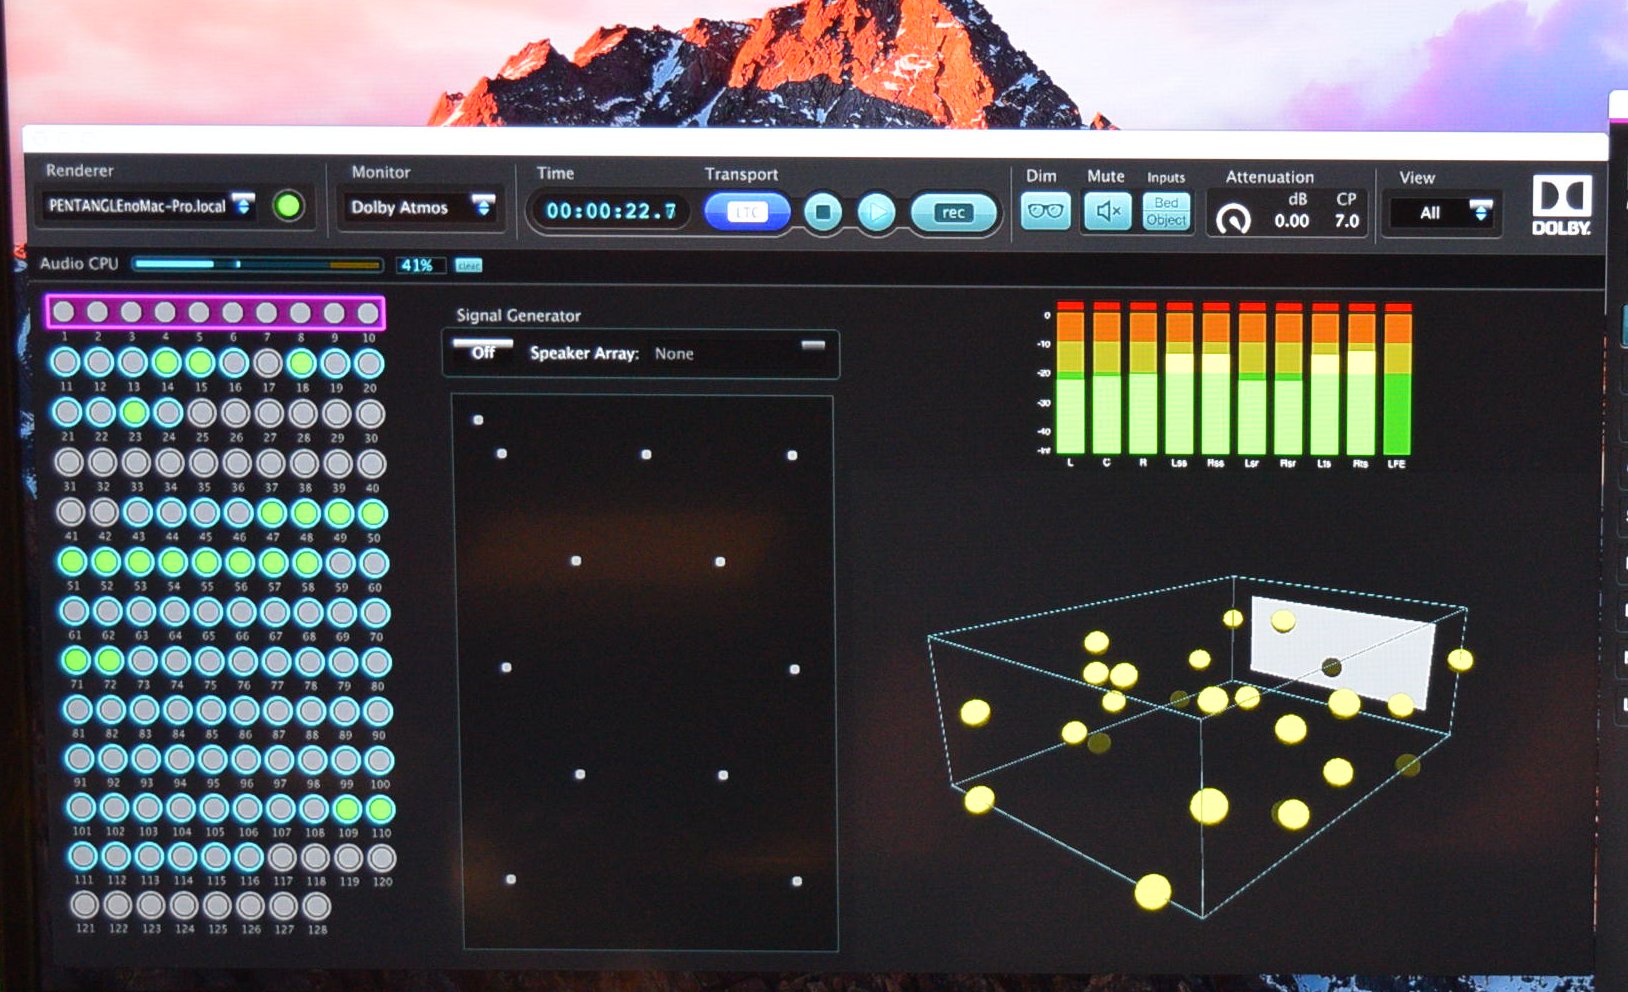Click the Attenuation knob

click(x=1233, y=218)
